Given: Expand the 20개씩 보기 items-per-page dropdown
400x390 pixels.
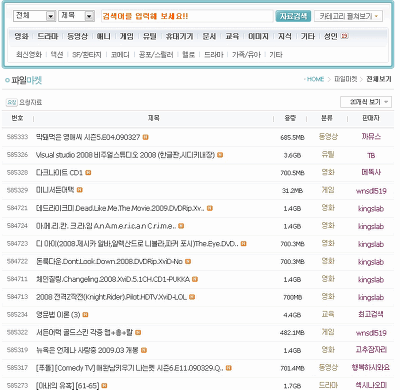Looking at the screenshot, I should [x=366, y=102].
